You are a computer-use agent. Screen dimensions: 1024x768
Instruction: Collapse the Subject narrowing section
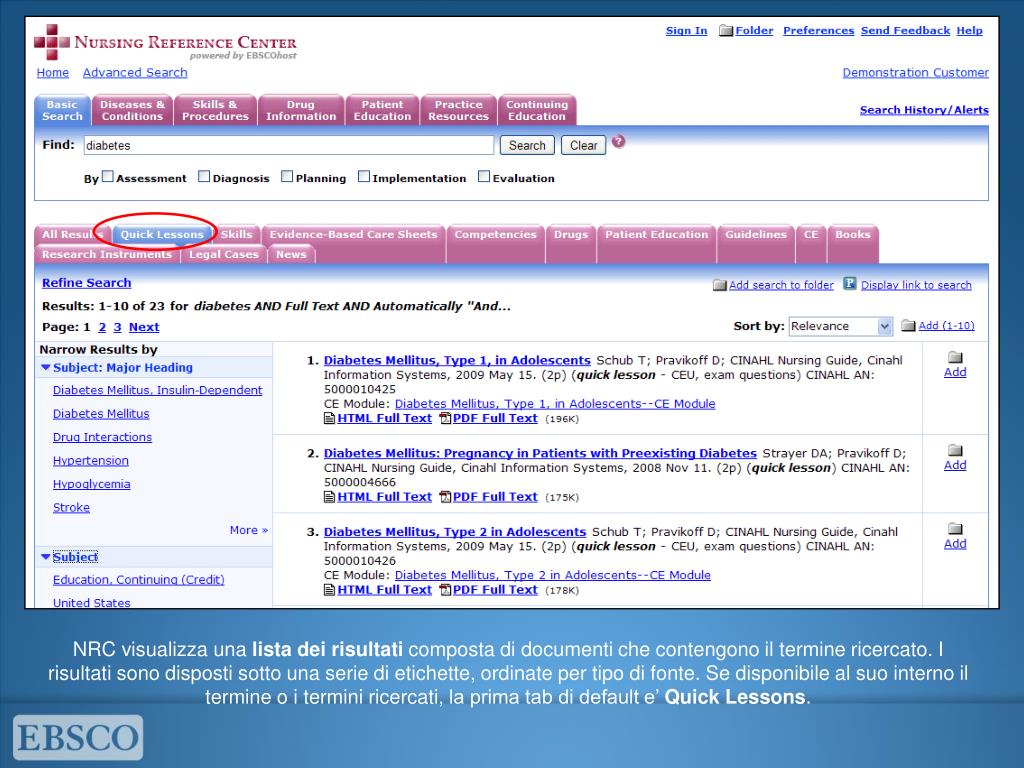(46, 557)
